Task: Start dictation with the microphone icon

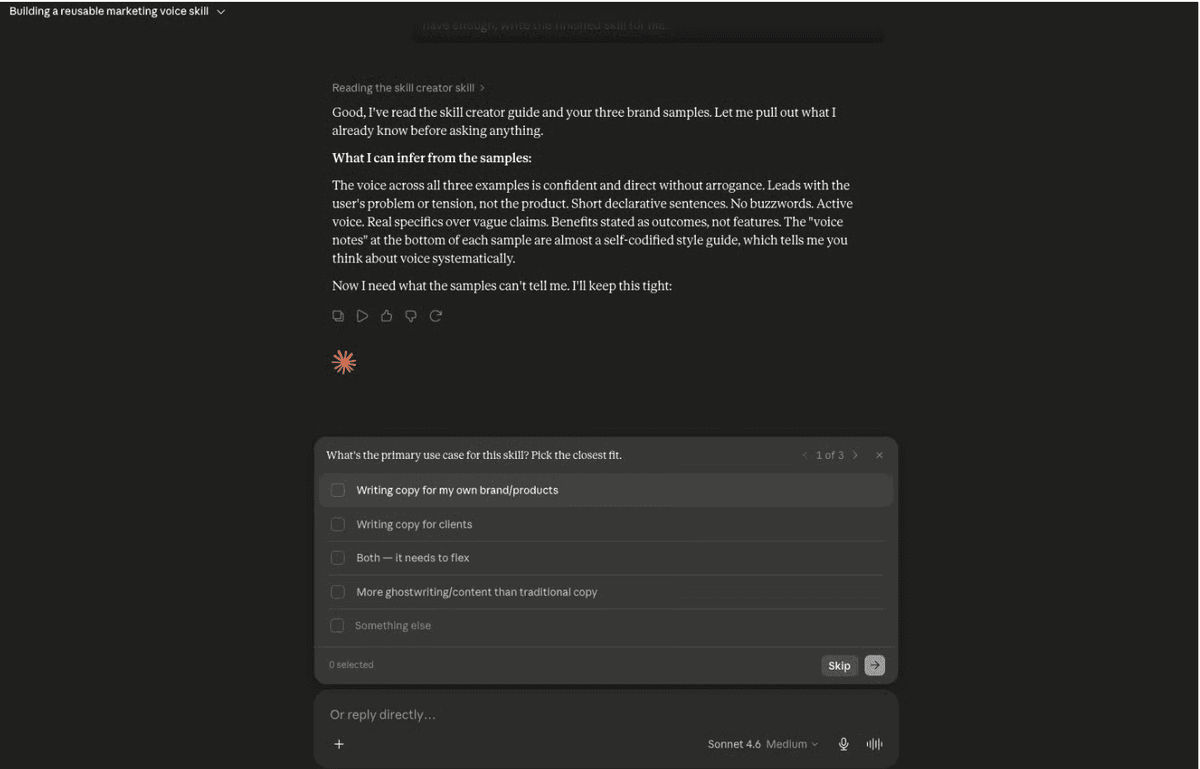Action: click(x=844, y=744)
